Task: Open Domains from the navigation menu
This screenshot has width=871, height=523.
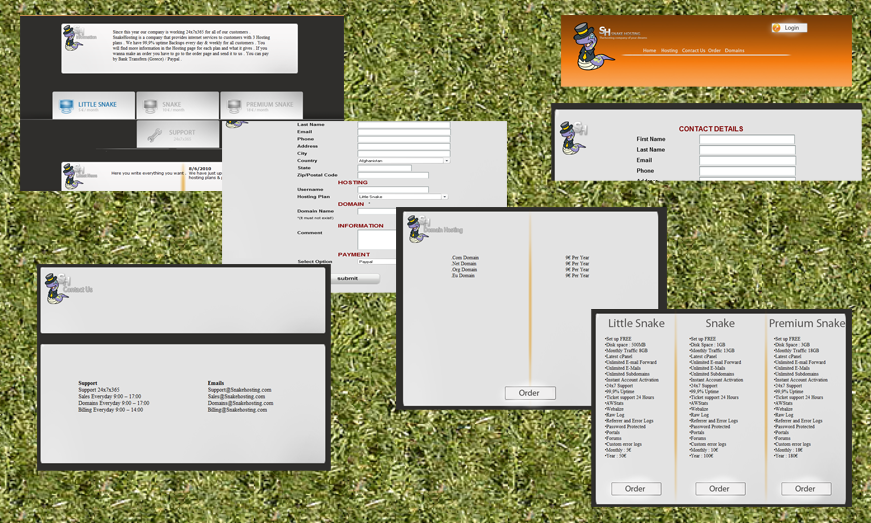Action: click(734, 51)
